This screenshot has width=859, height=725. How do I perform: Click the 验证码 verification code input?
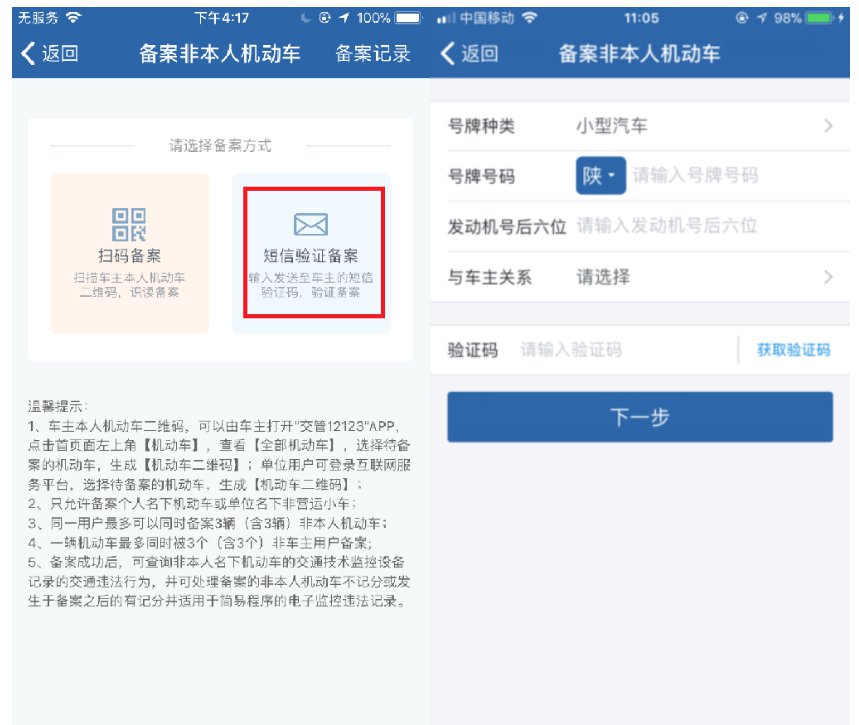pyautogui.click(x=620, y=350)
